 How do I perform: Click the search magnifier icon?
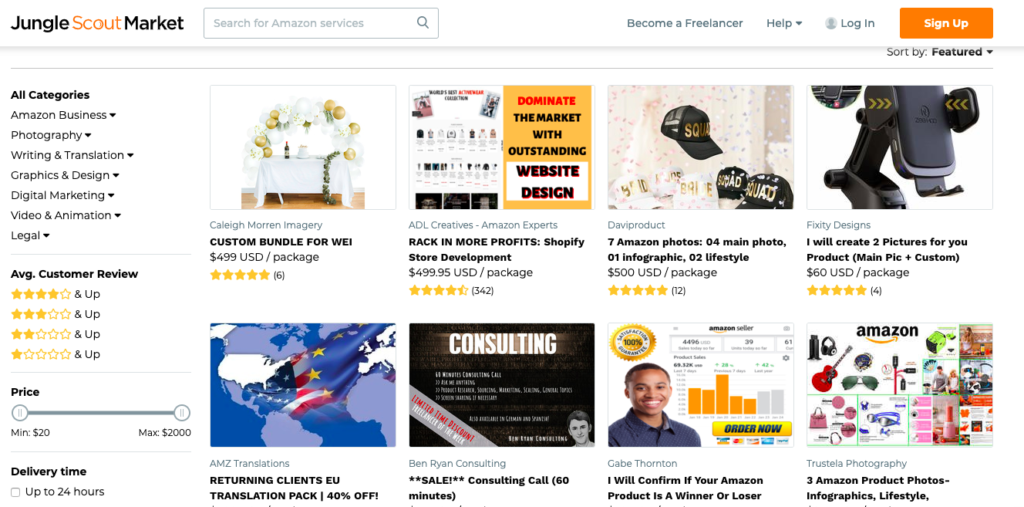coord(423,23)
